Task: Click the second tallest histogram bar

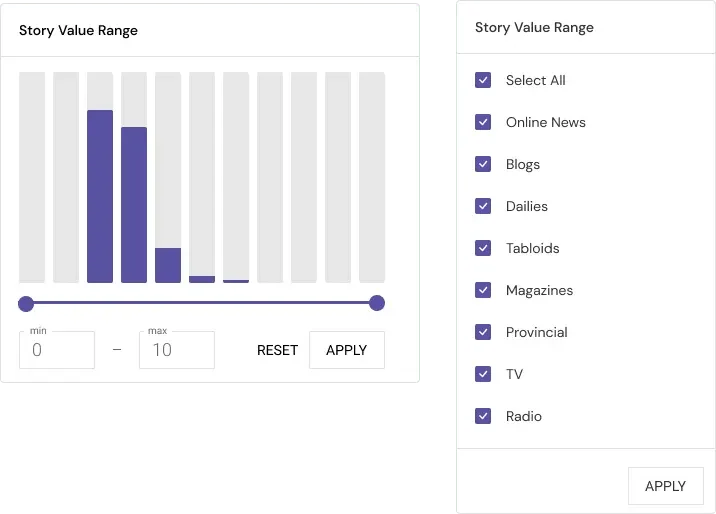Action: (x=134, y=205)
